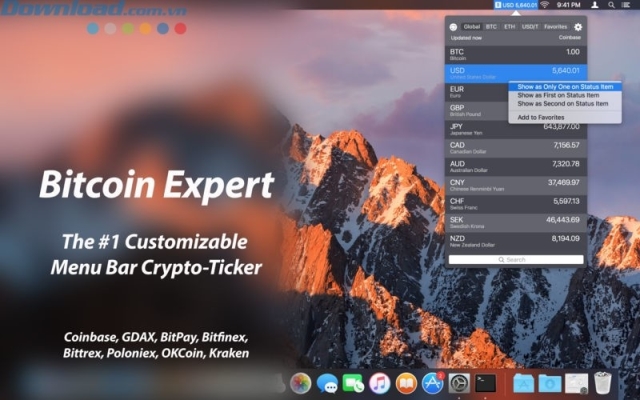Select the BTC Bitcoin row
640x400 pixels.
(x=516, y=55)
